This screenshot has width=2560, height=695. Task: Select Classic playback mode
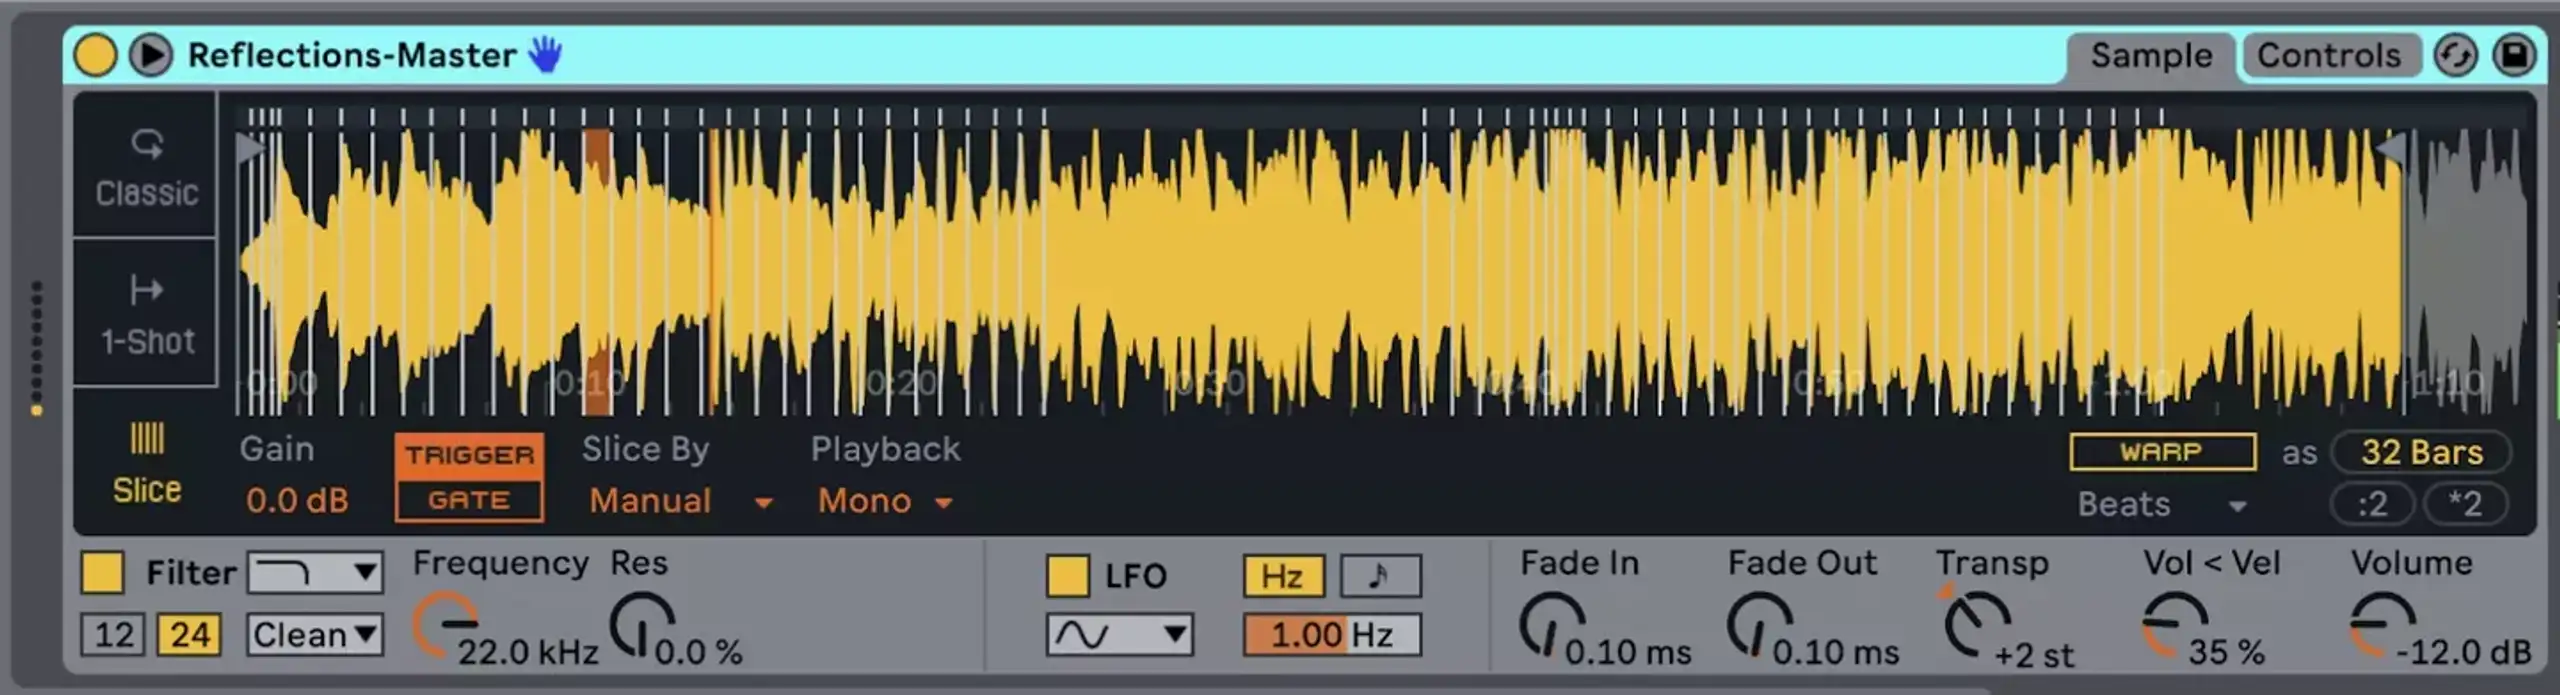click(x=146, y=166)
